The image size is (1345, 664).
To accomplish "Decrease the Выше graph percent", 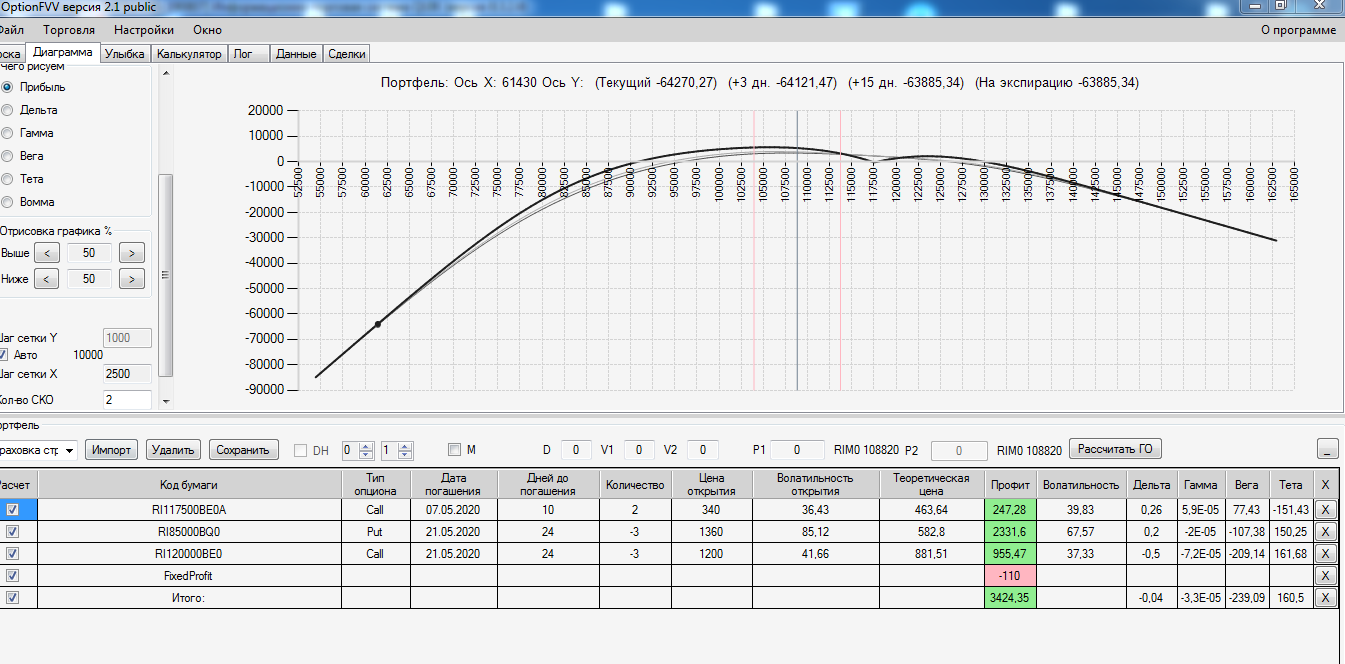I will 48,253.
